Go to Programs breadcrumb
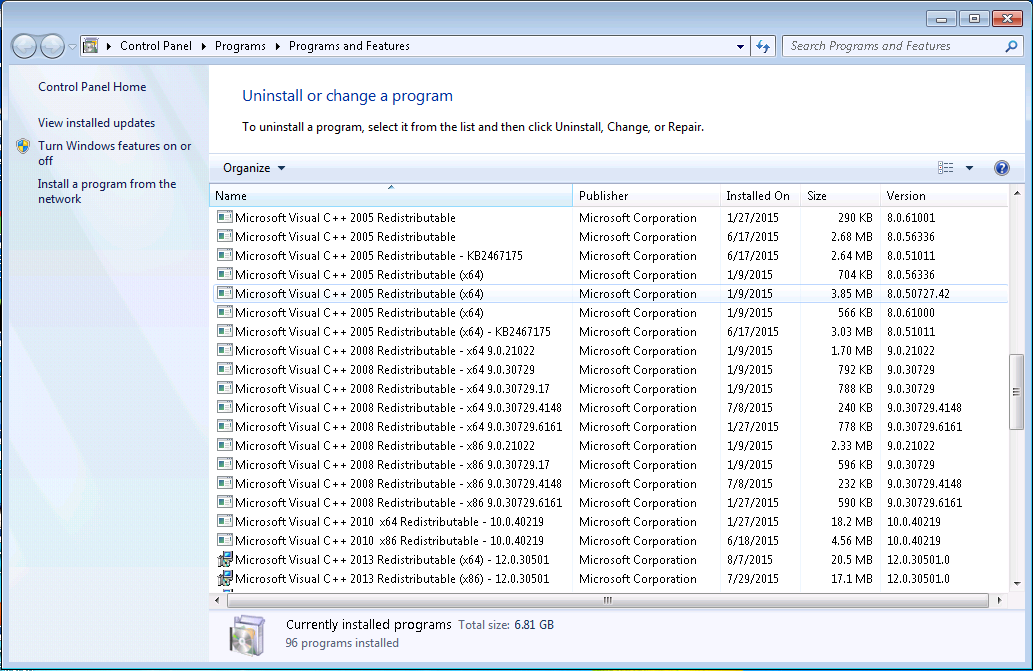Screen dimensions: 1033x671 (240, 46)
